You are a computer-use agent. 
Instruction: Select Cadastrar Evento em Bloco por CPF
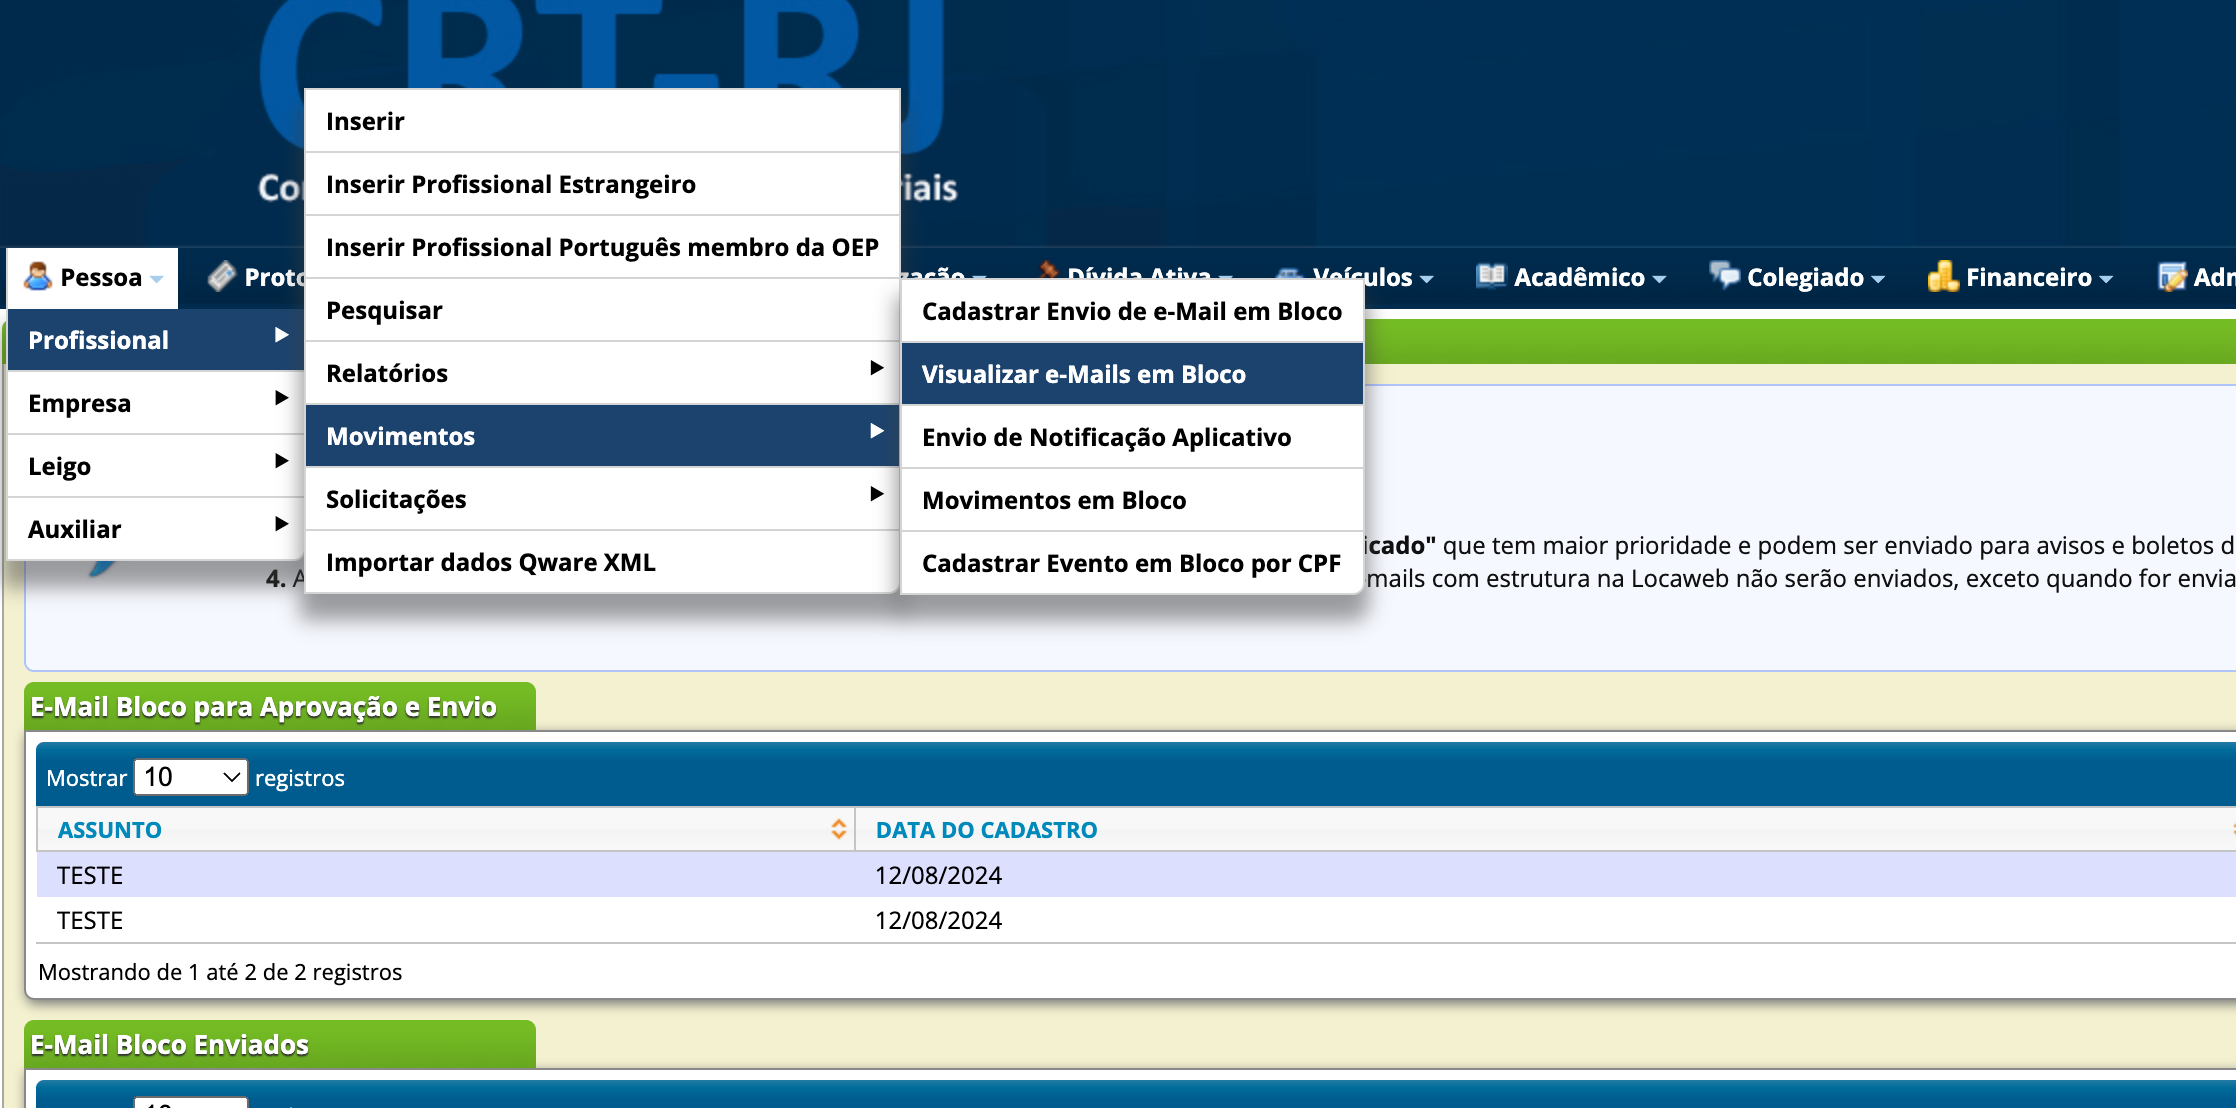point(1132,563)
